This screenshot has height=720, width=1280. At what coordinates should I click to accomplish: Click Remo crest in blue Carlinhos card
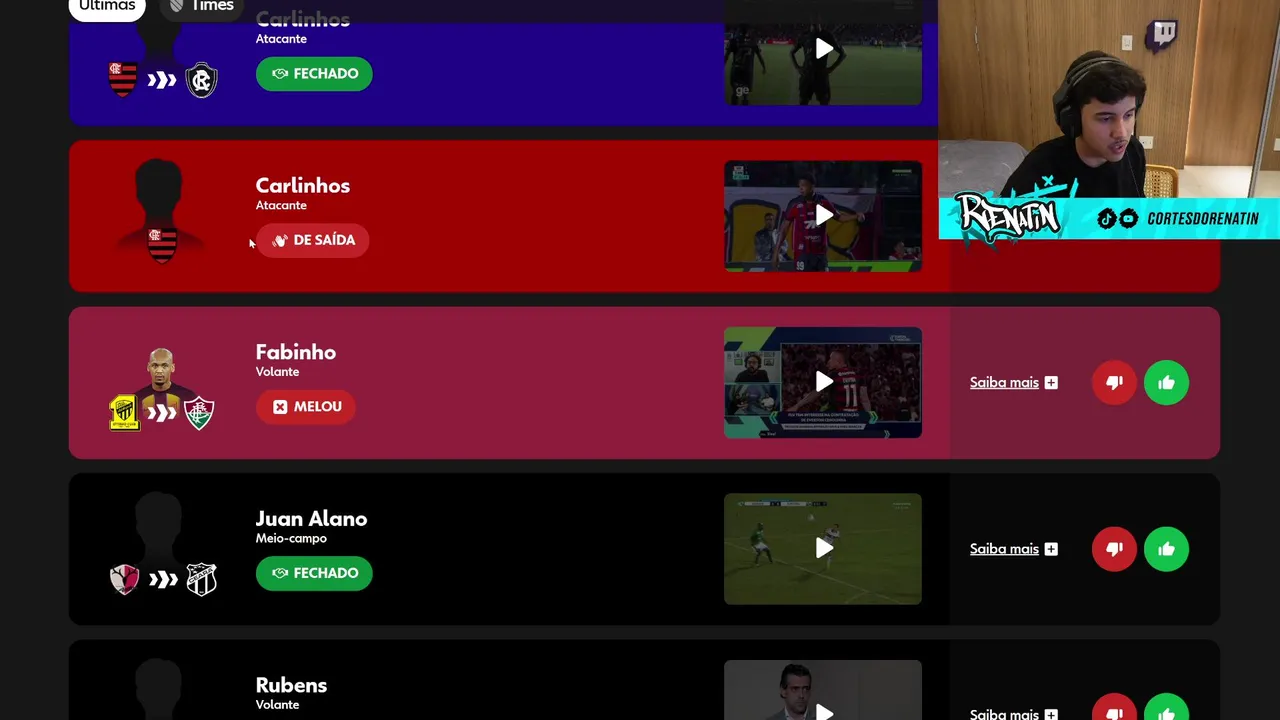(x=201, y=79)
